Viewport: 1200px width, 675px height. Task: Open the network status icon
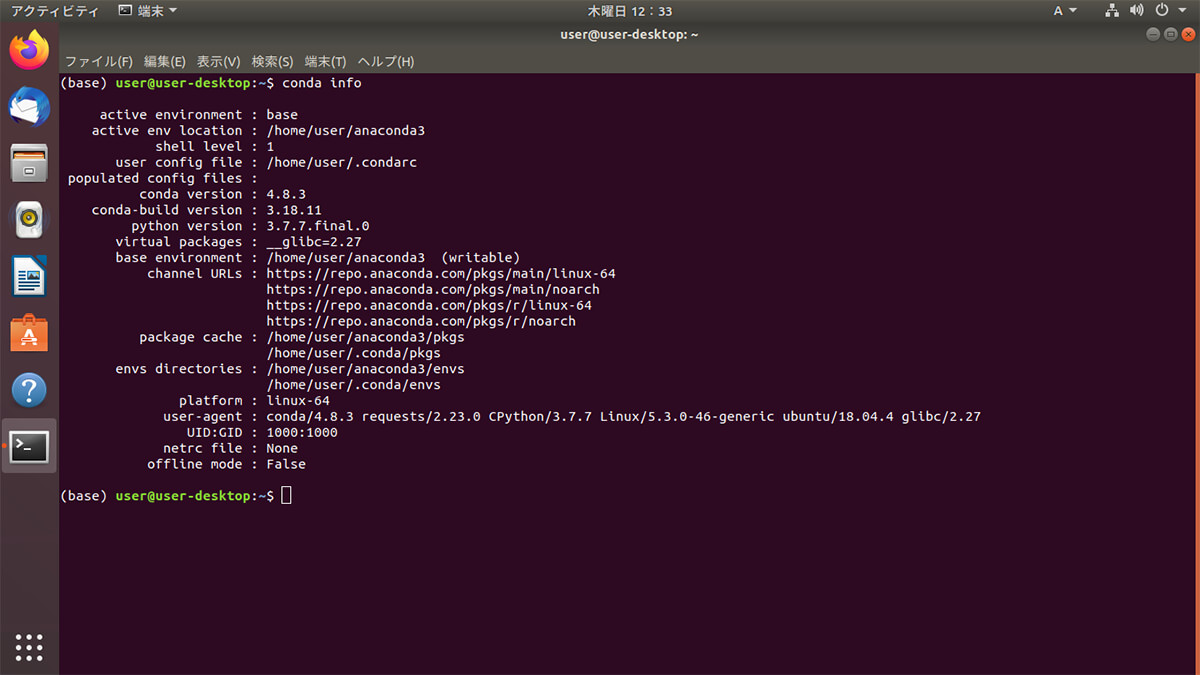coord(1112,11)
